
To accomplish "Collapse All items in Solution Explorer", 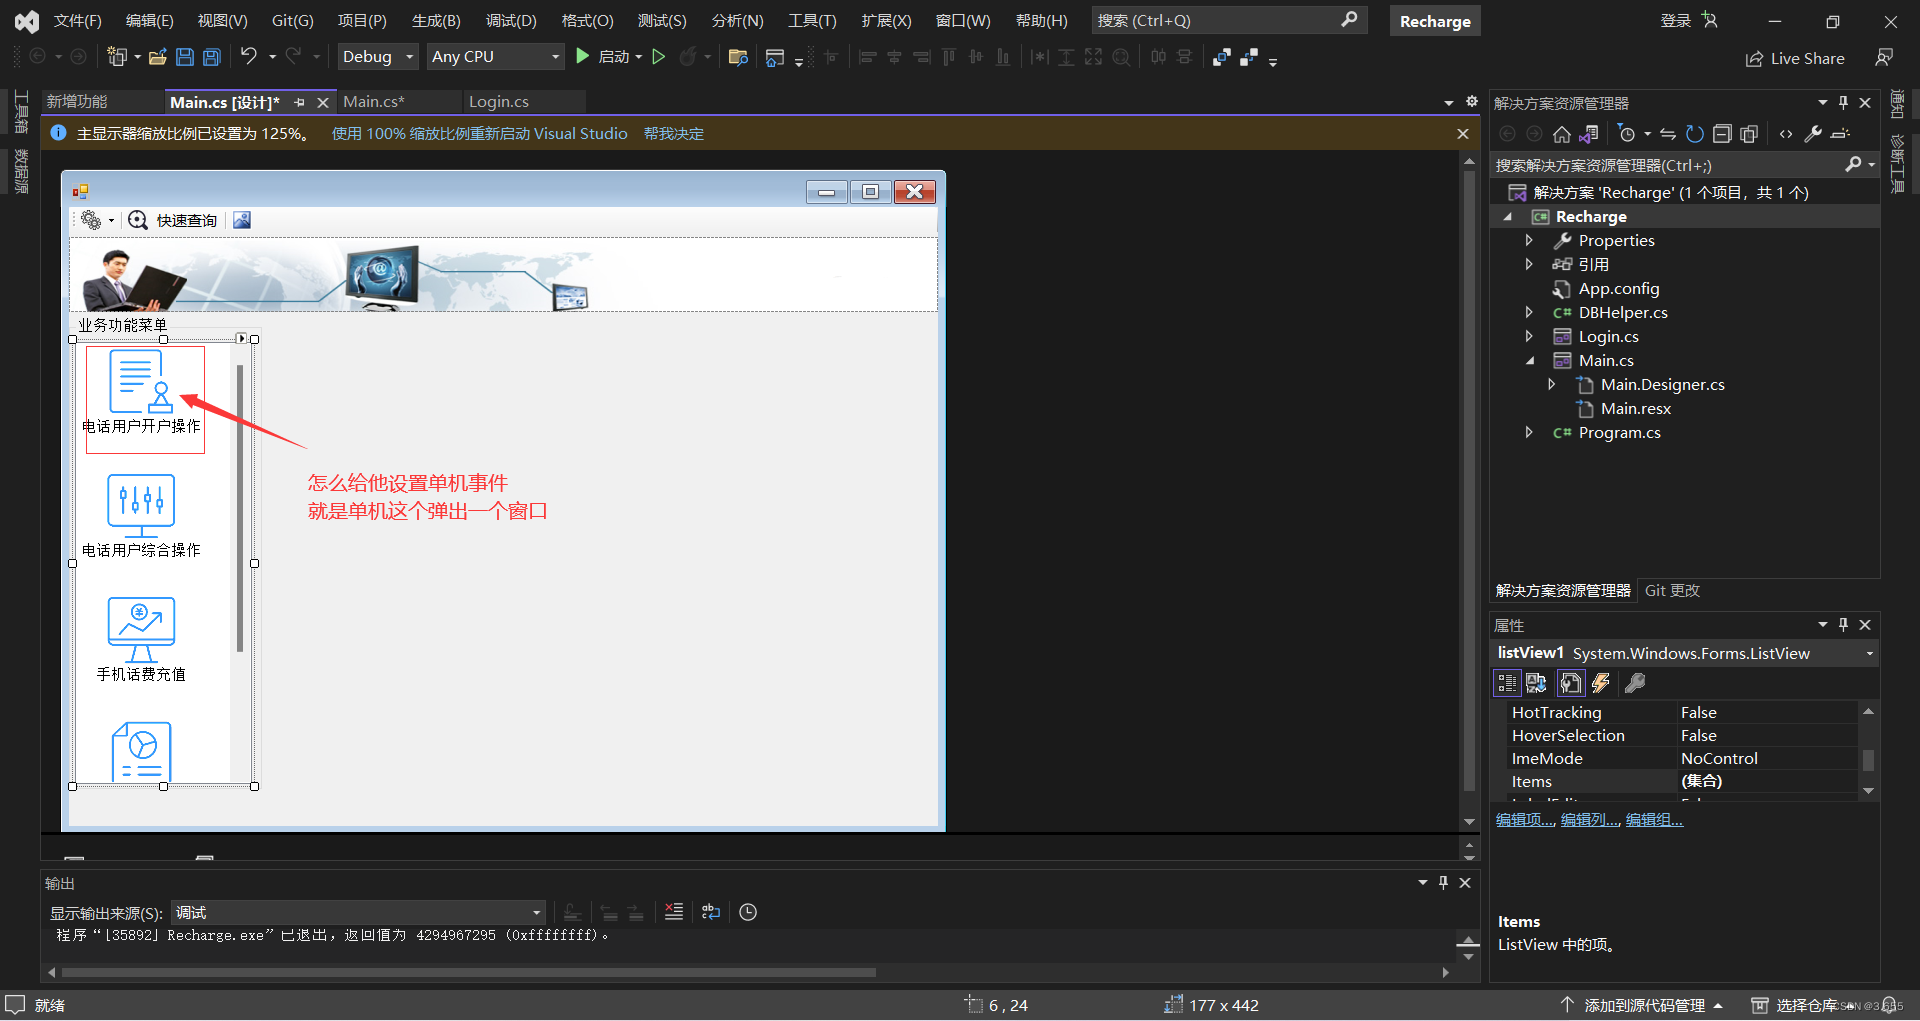I will [1722, 134].
